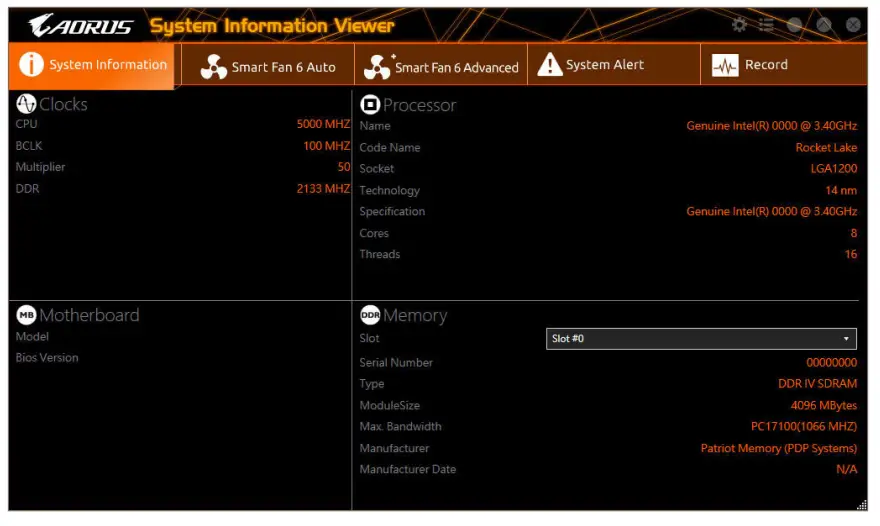Click the Motherboard MB icon
This screenshot has width=880, height=526.
pyautogui.click(x=26, y=315)
